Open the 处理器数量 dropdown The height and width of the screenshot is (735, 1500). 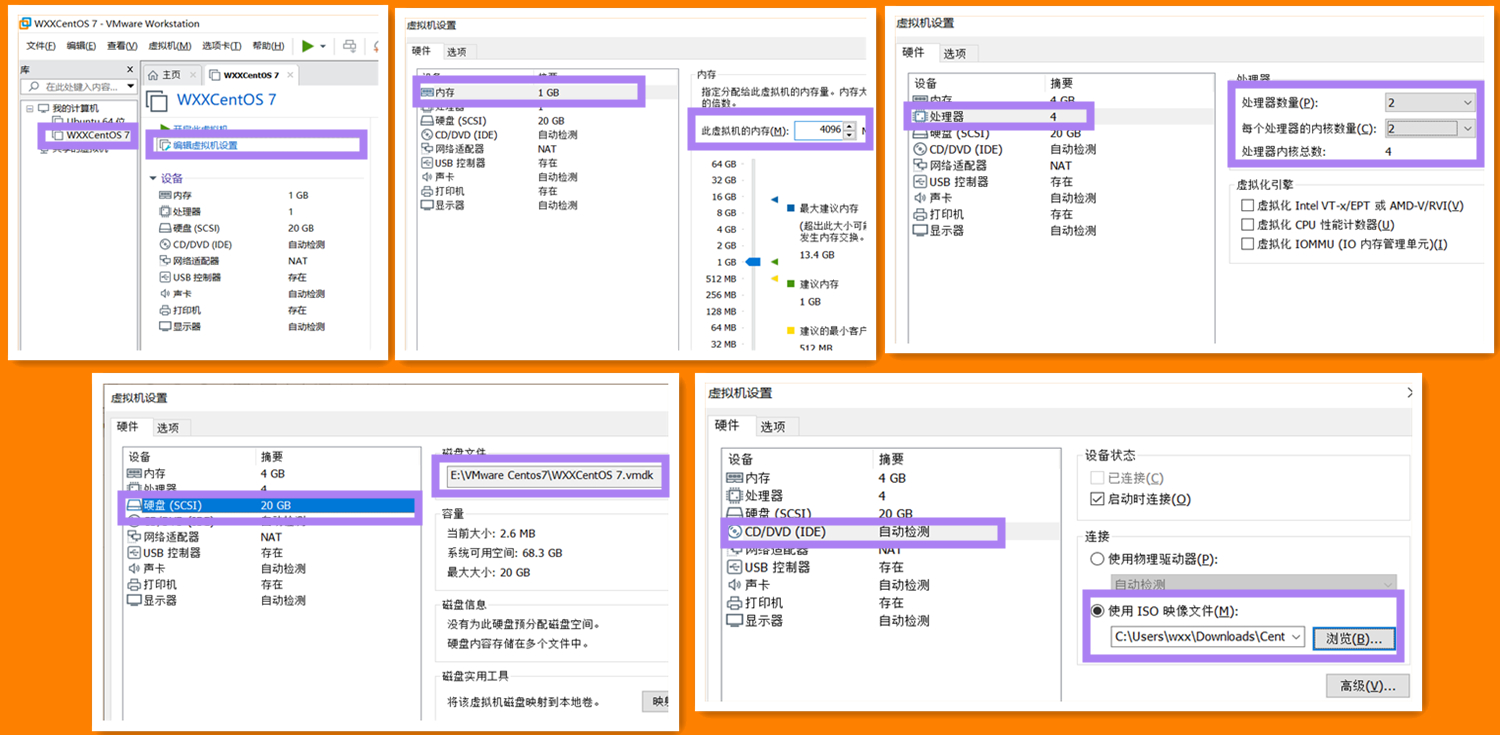coord(1430,103)
